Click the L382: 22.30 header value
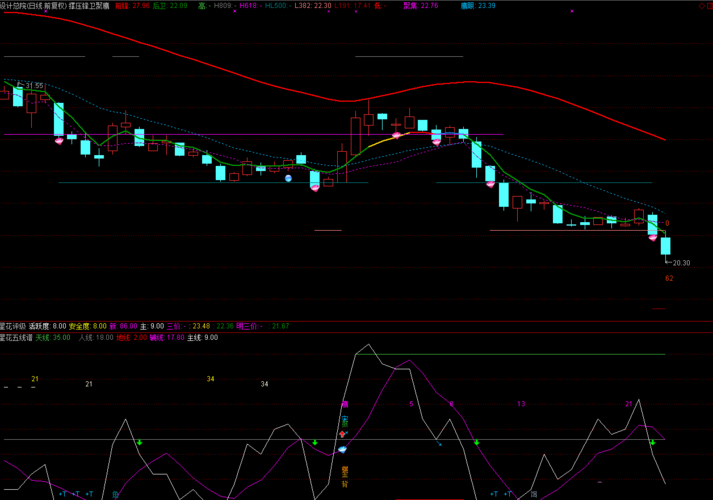 click(x=313, y=6)
